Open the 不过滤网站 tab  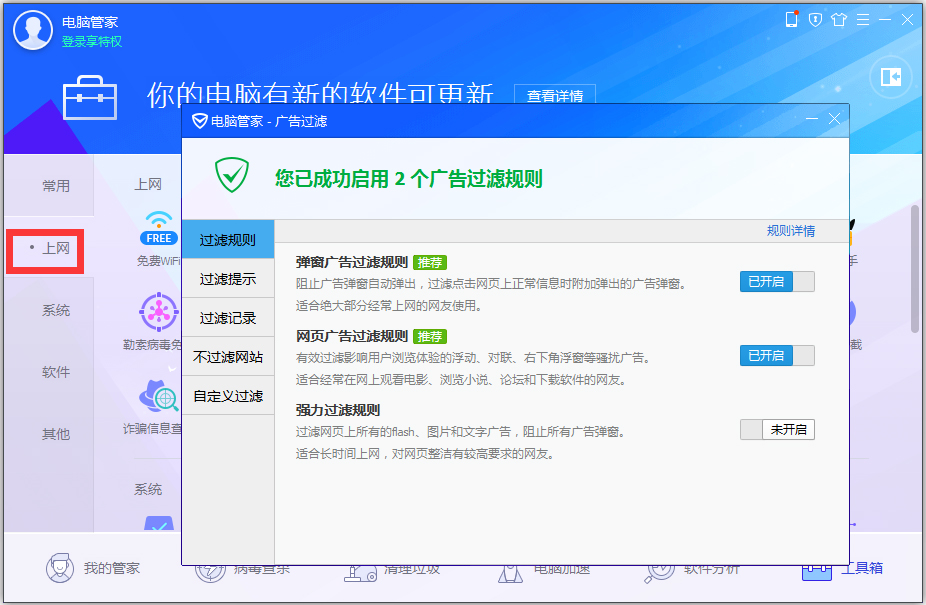coord(228,356)
